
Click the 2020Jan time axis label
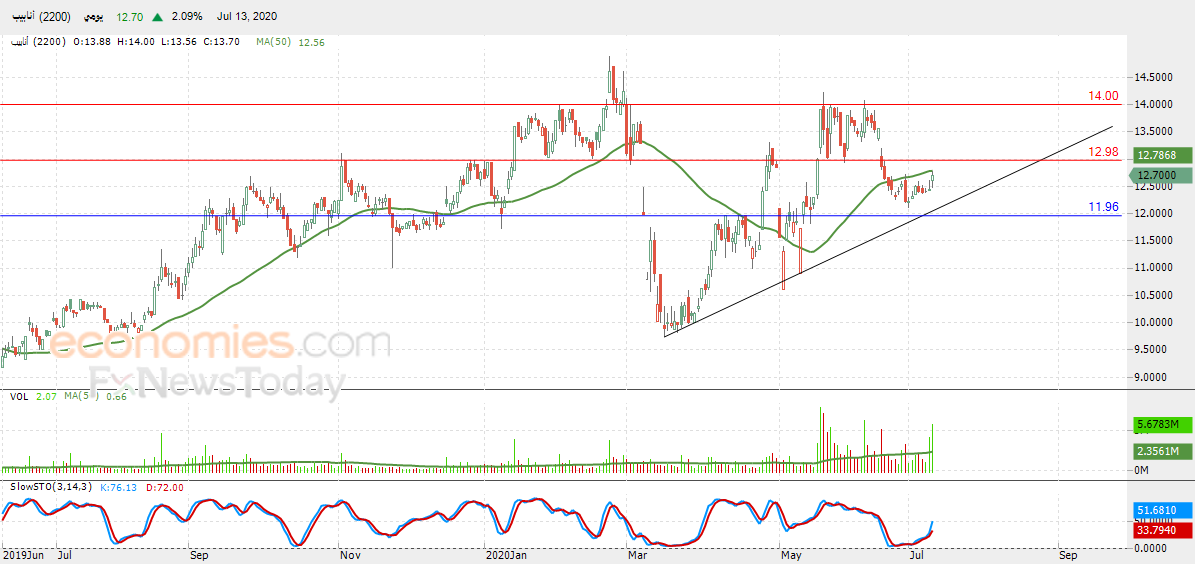(508, 556)
